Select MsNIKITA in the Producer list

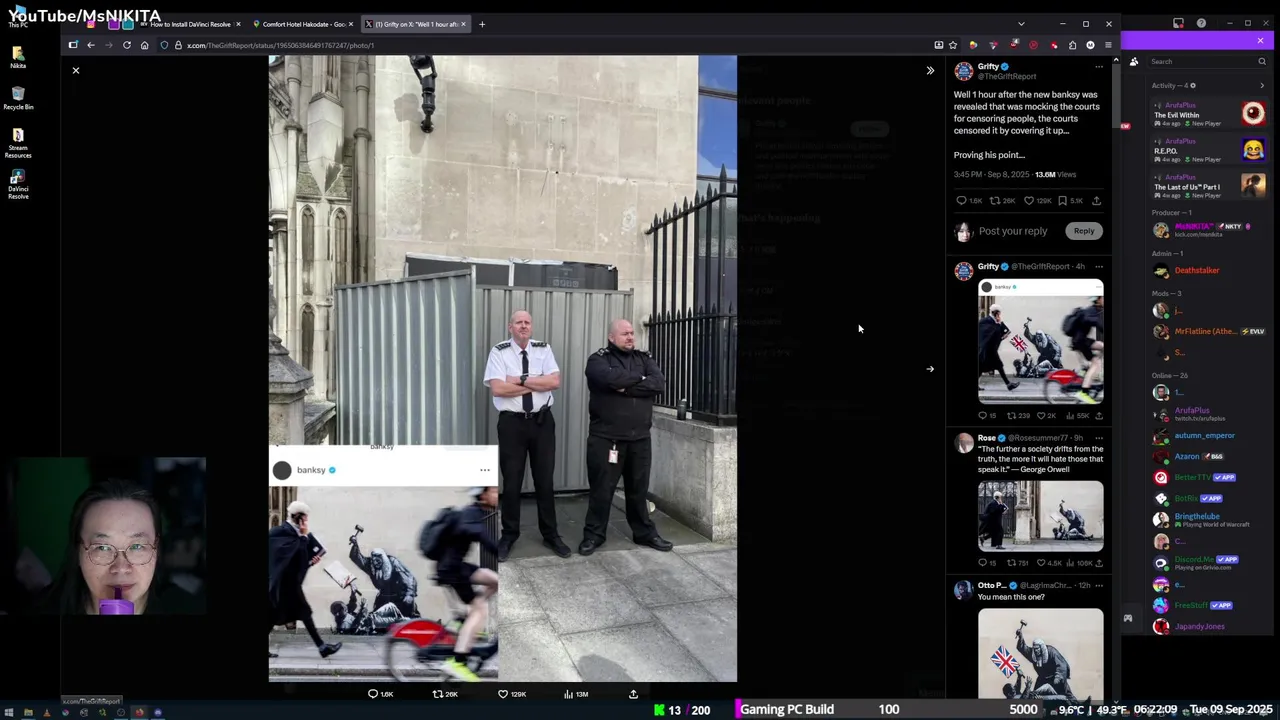1208,230
